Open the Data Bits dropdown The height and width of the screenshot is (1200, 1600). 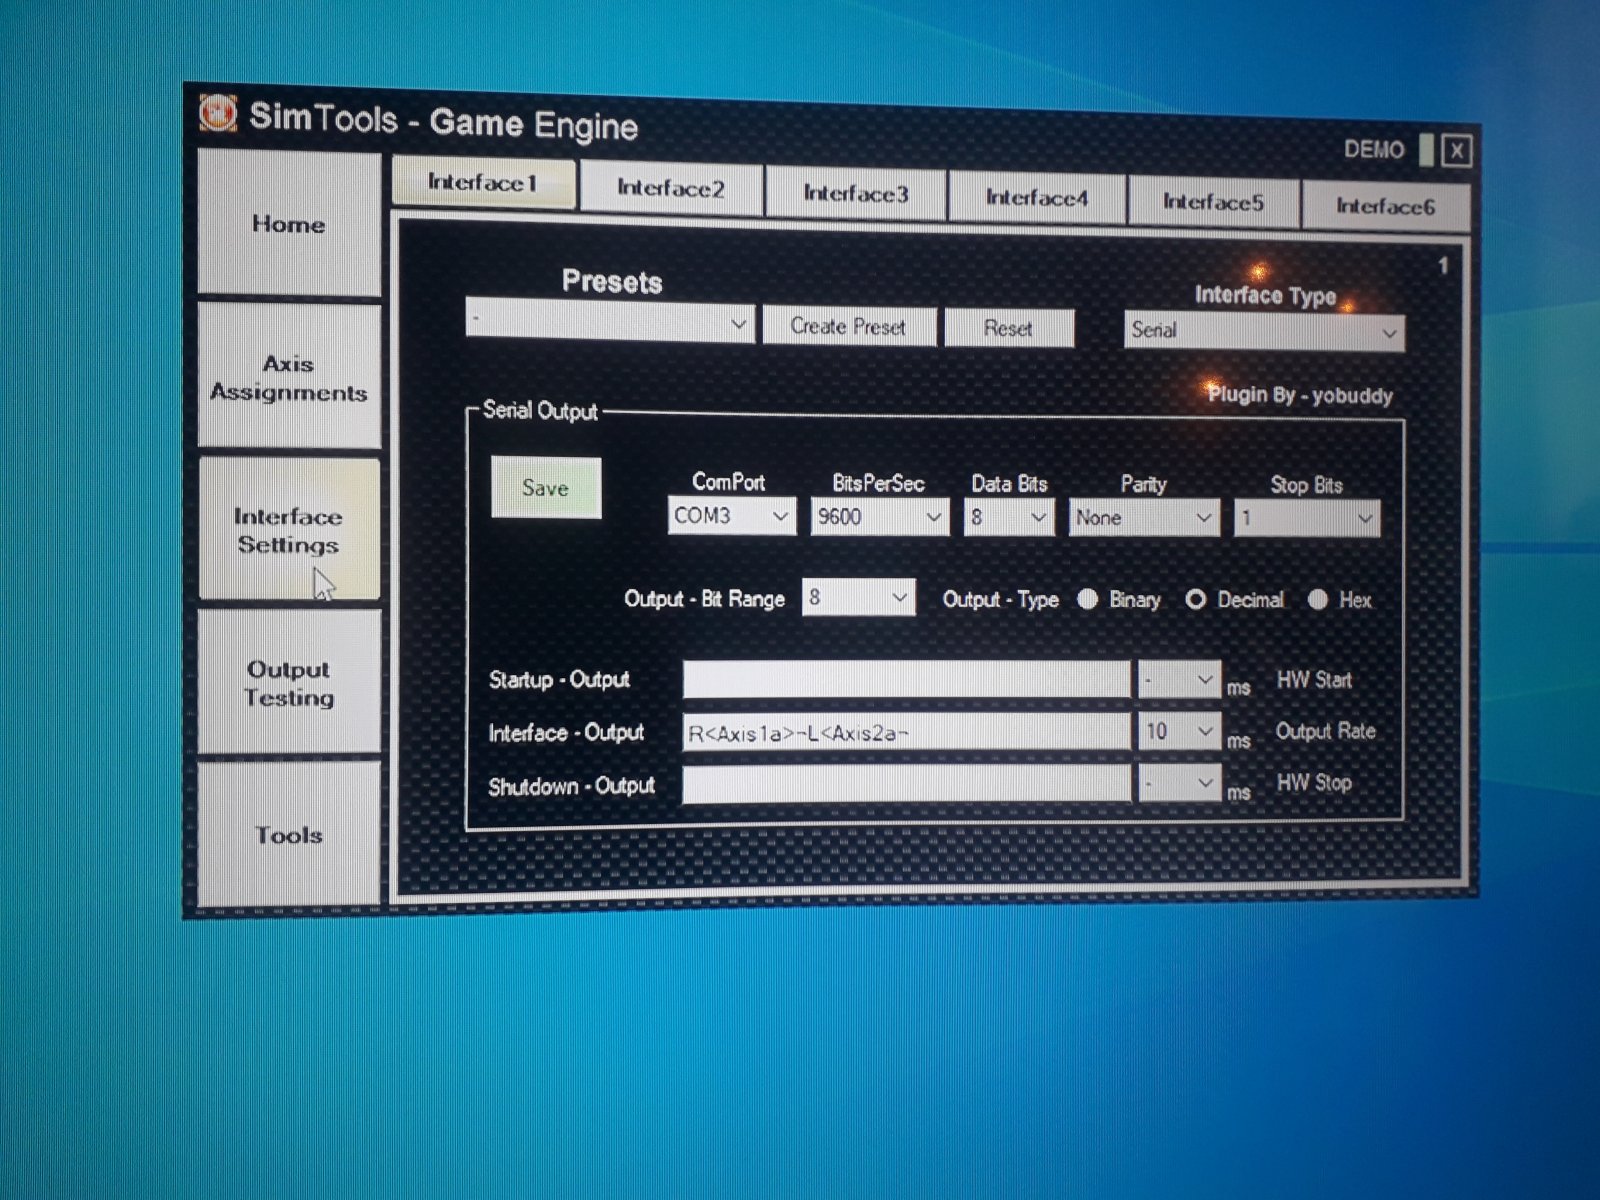coord(1008,518)
